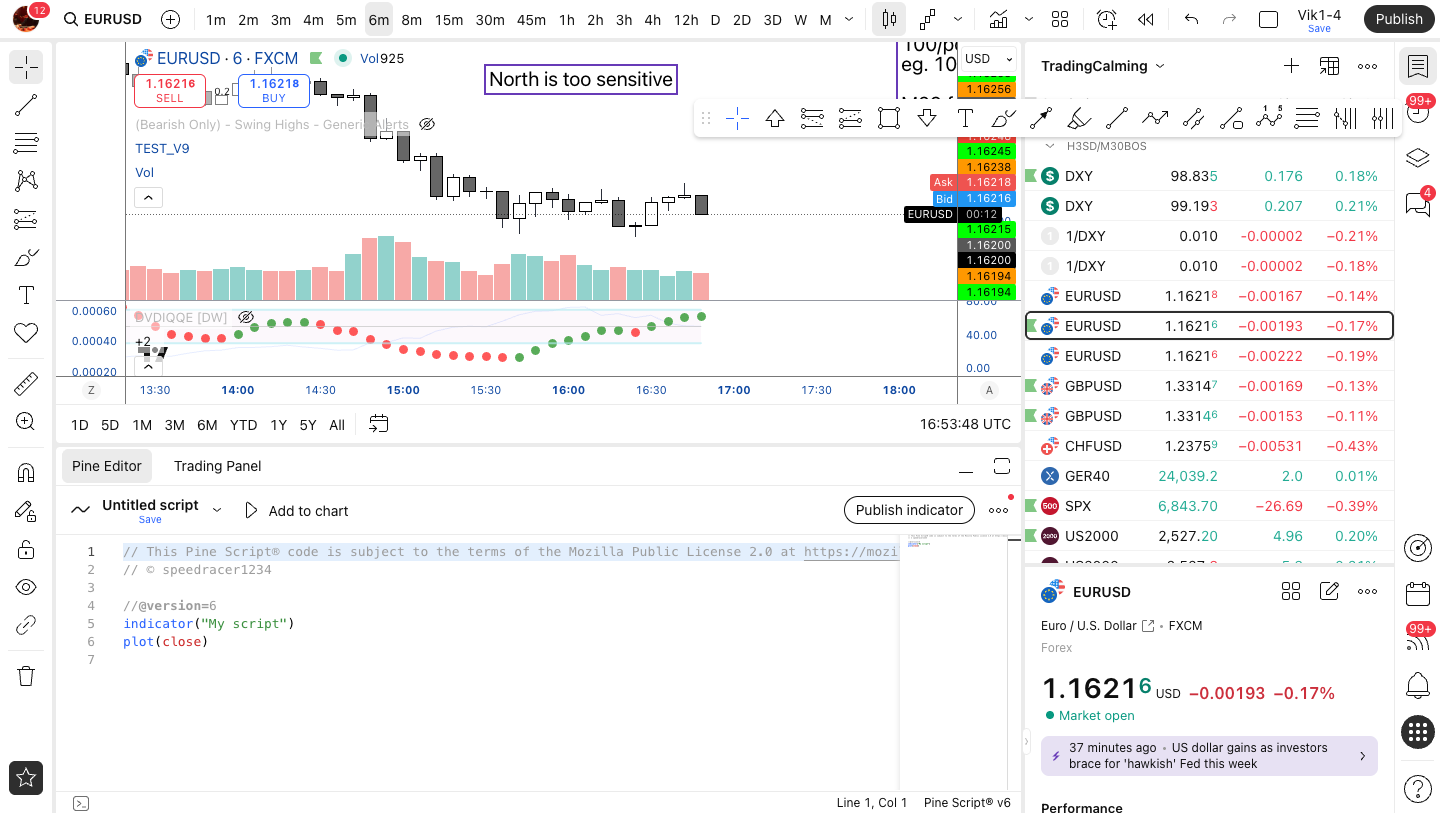This screenshot has height=813, width=1440.
Task: Toggle the watchlist panel icon
Action: click(x=1417, y=66)
